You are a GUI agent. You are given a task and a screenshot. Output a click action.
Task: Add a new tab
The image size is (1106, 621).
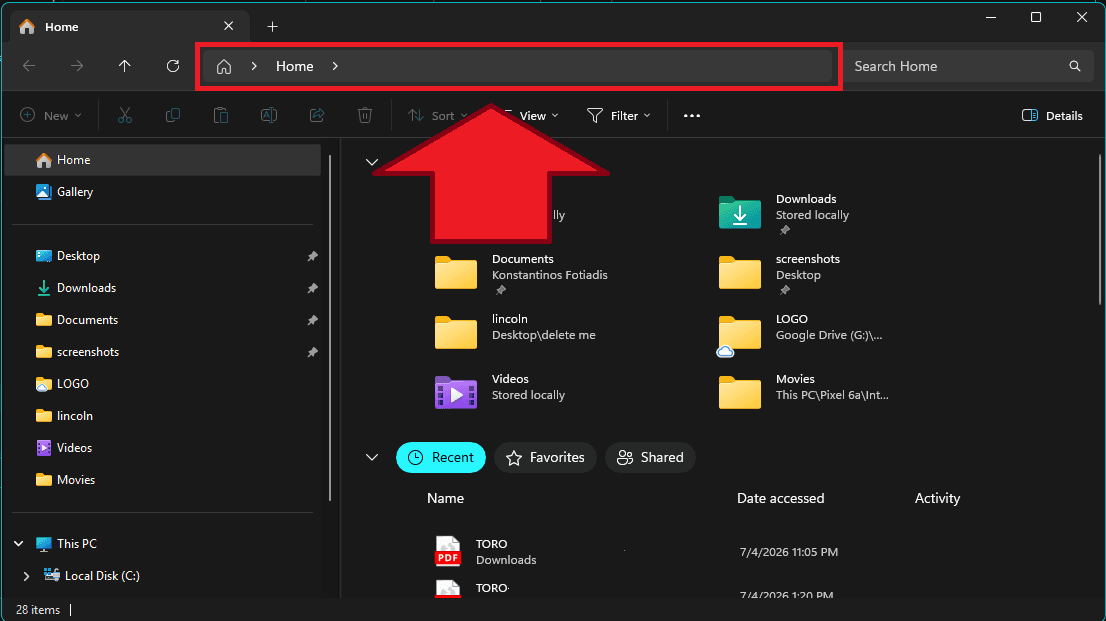point(272,27)
